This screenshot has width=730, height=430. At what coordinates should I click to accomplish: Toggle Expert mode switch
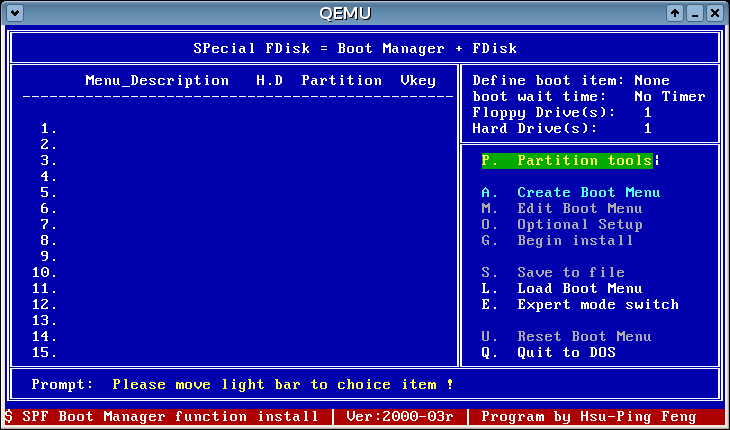(579, 304)
